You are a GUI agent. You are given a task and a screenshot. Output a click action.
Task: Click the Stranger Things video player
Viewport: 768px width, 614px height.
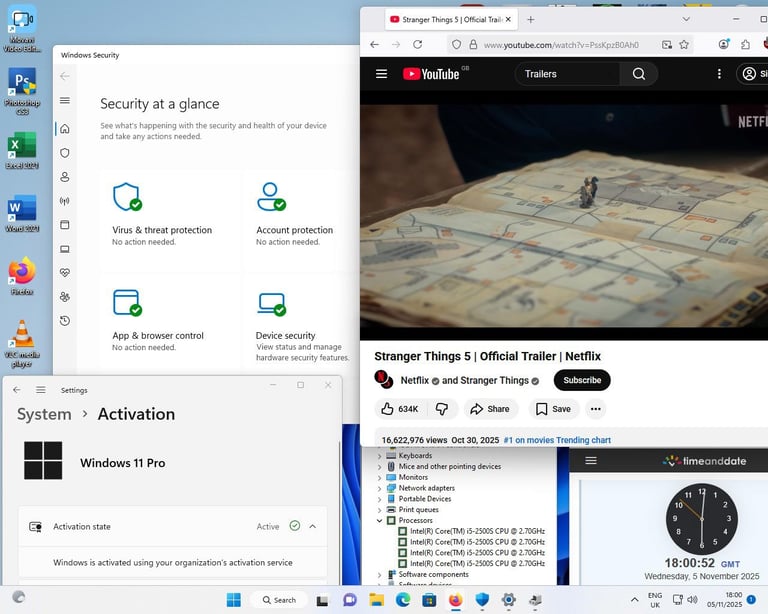click(564, 215)
